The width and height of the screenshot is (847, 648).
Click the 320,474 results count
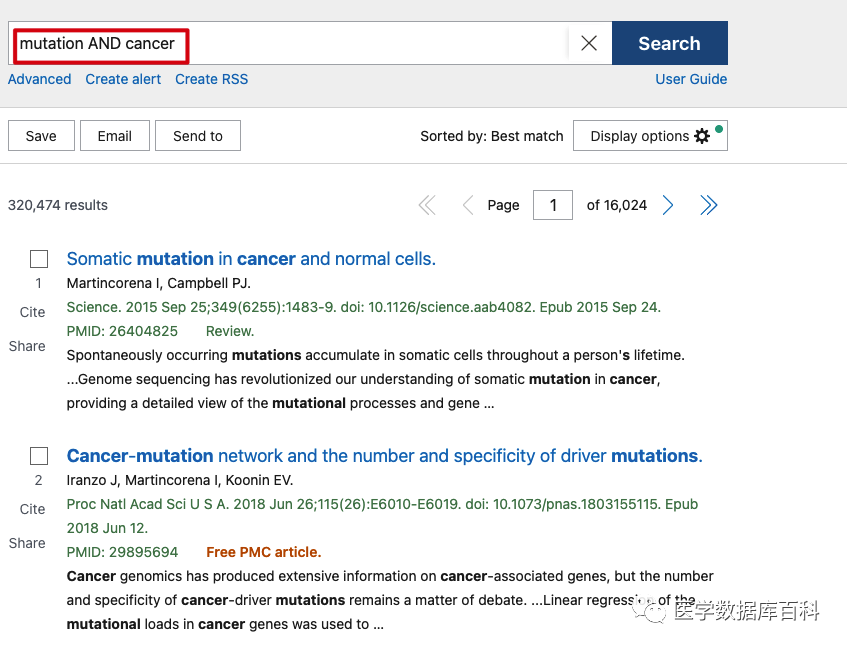tap(58, 205)
